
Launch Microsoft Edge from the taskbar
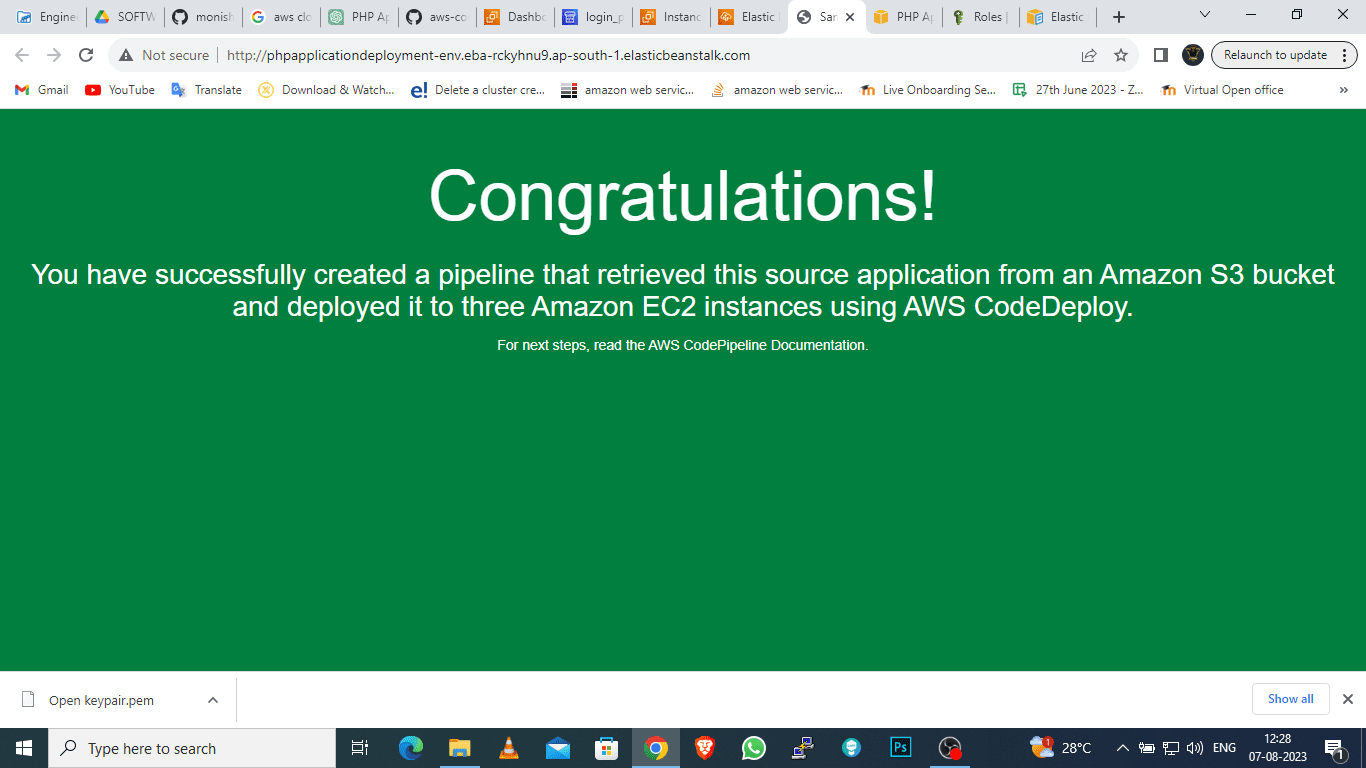click(410, 748)
